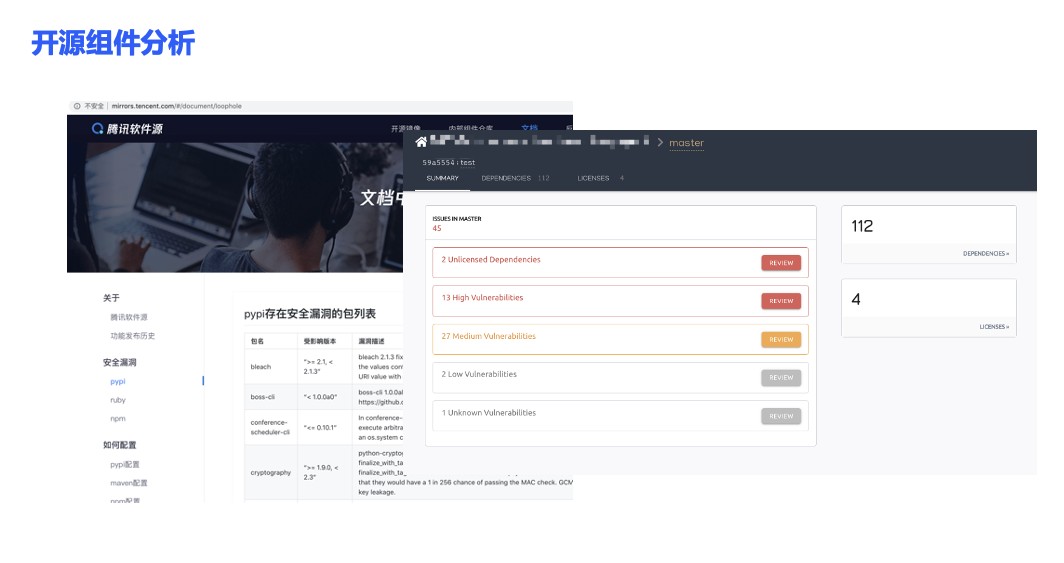Image resolution: width=1064 pixels, height=563 pixels.
Task: Click the site info icon in the address bar
Action: pyautogui.click(x=77, y=106)
